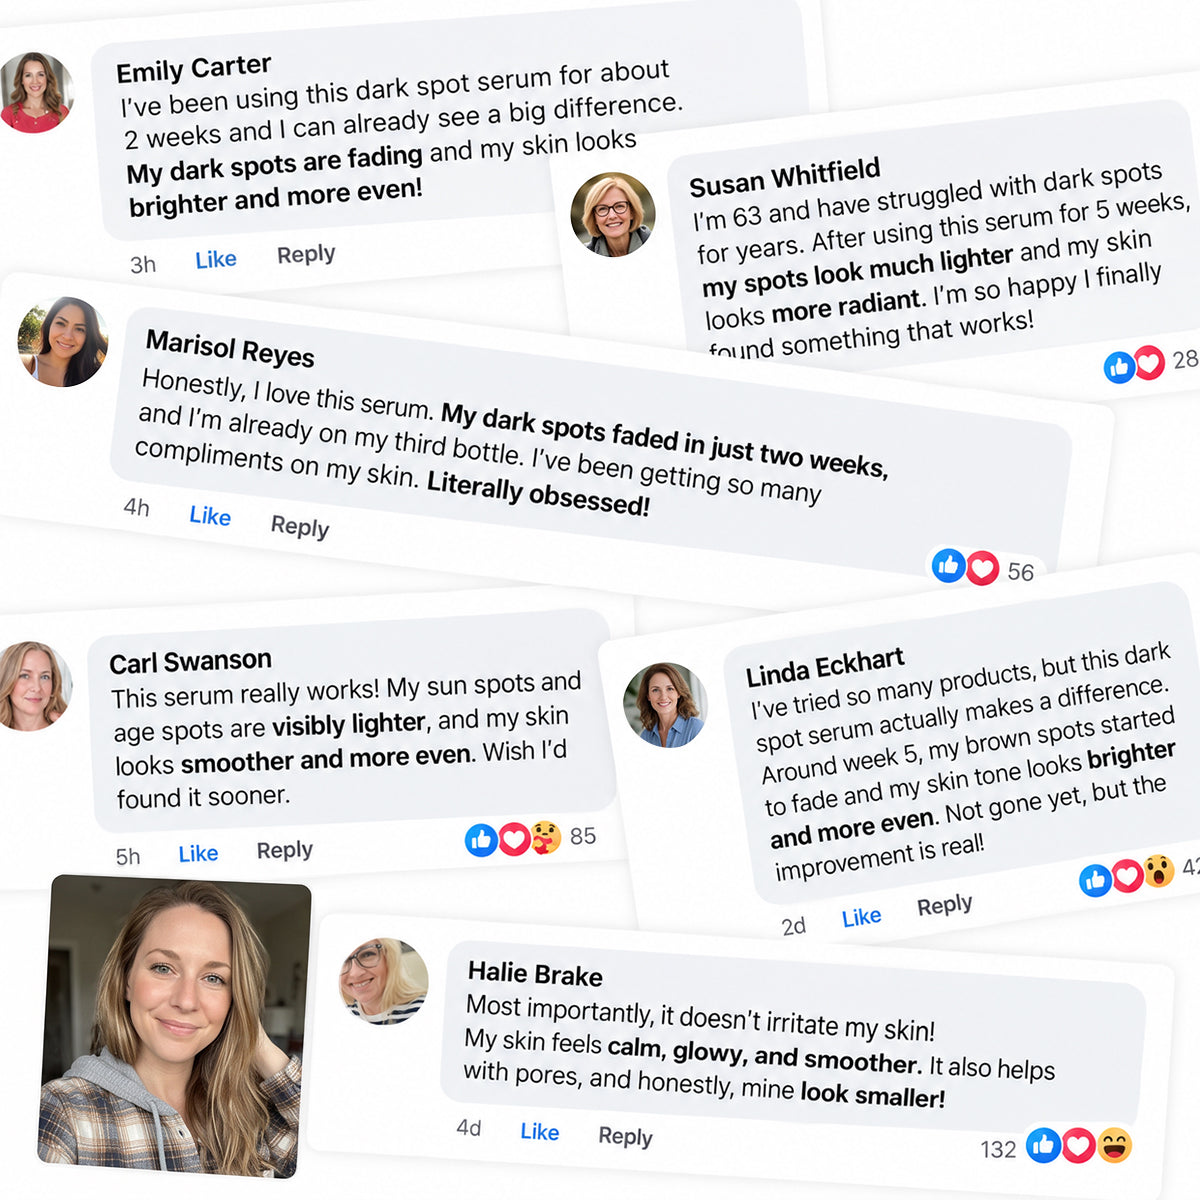Screen dimensions: 1200x1200
Task: Reply to Halie Brake's comment
Action: 625,1137
